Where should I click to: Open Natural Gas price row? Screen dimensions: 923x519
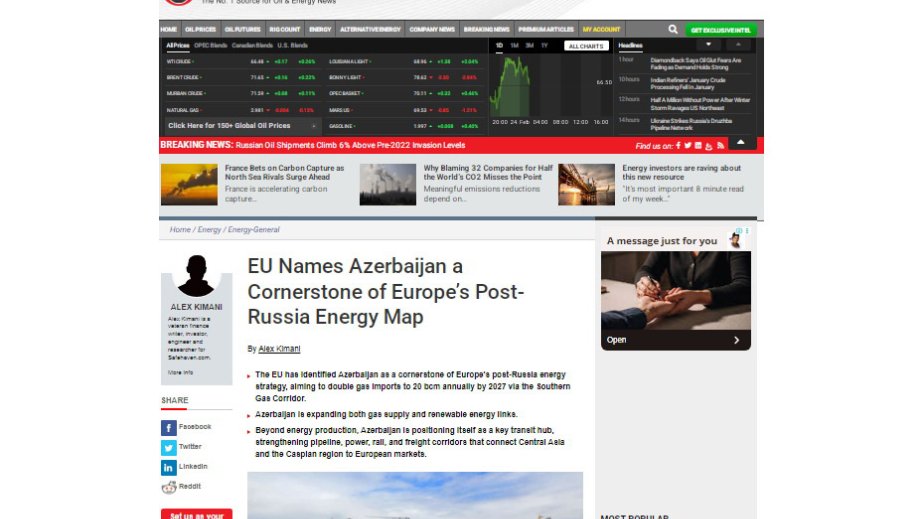pos(241,110)
